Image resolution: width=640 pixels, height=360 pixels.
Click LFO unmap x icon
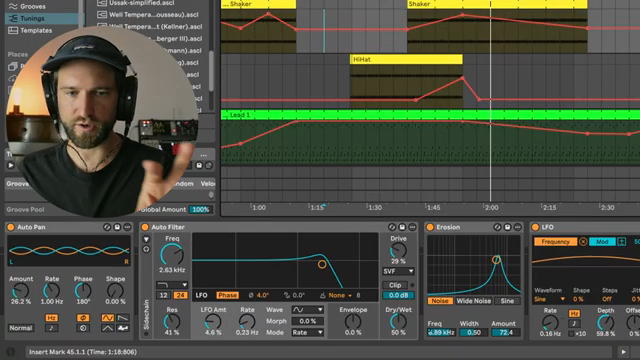[x=583, y=242]
